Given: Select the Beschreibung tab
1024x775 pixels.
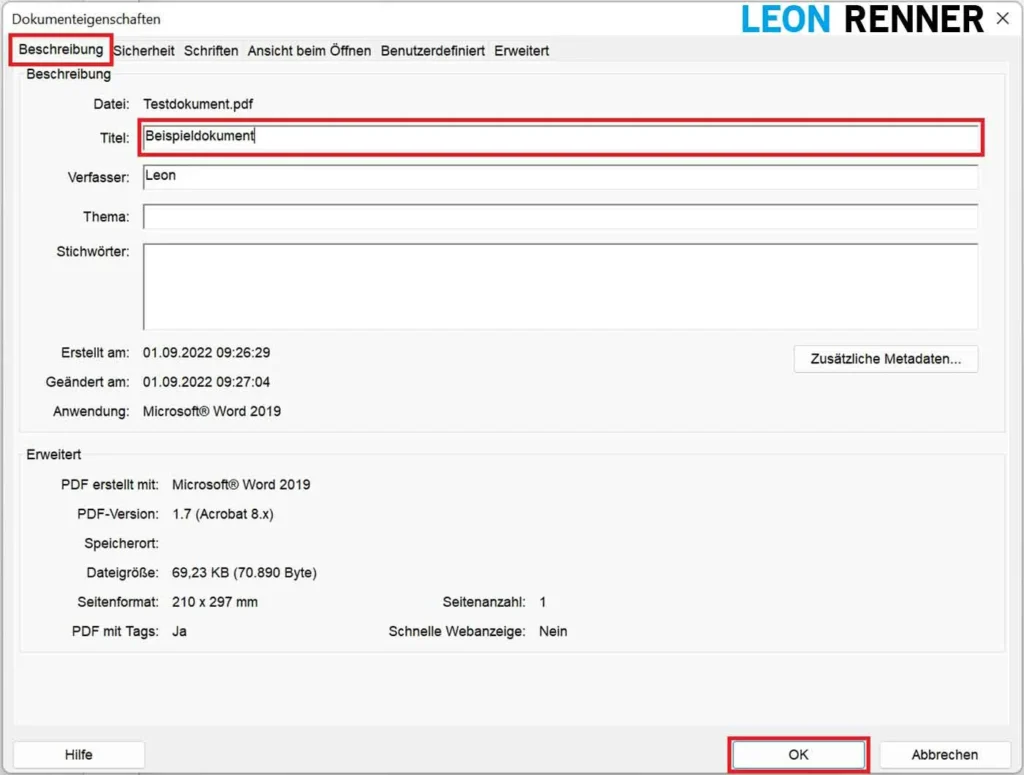Looking at the screenshot, I should click(61, 49).
